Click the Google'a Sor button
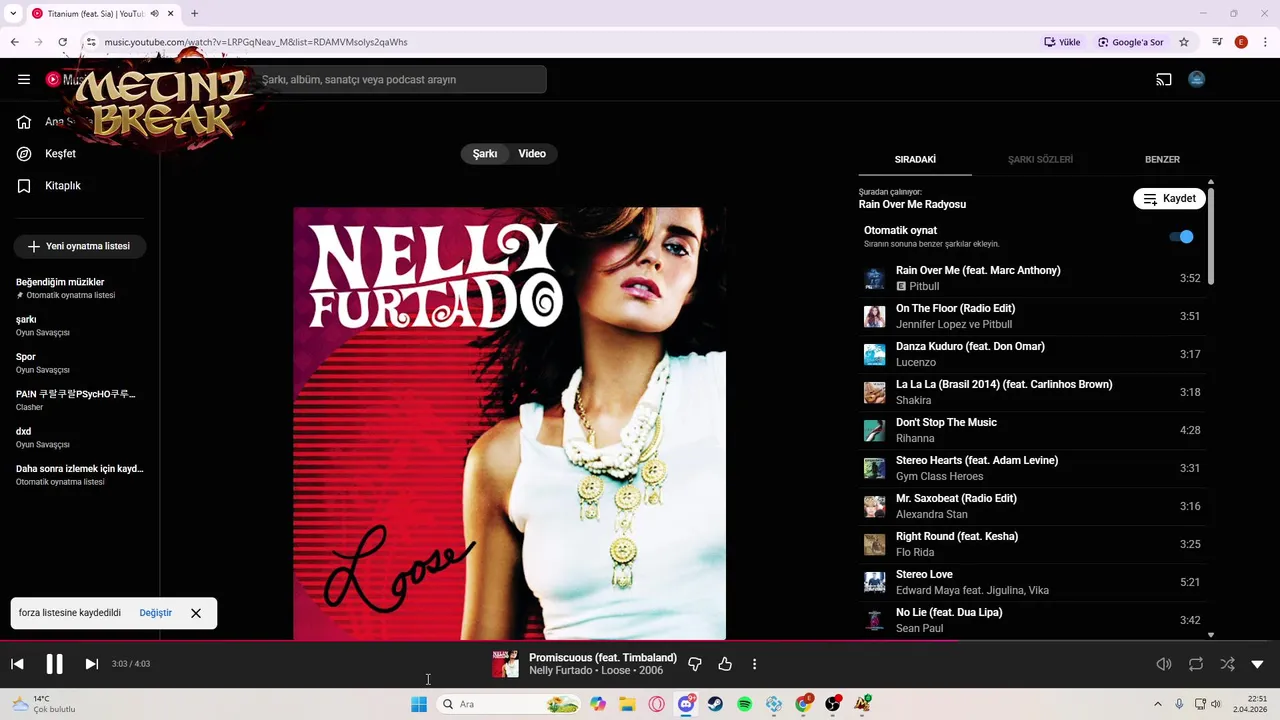 [x=1130, y=42]
